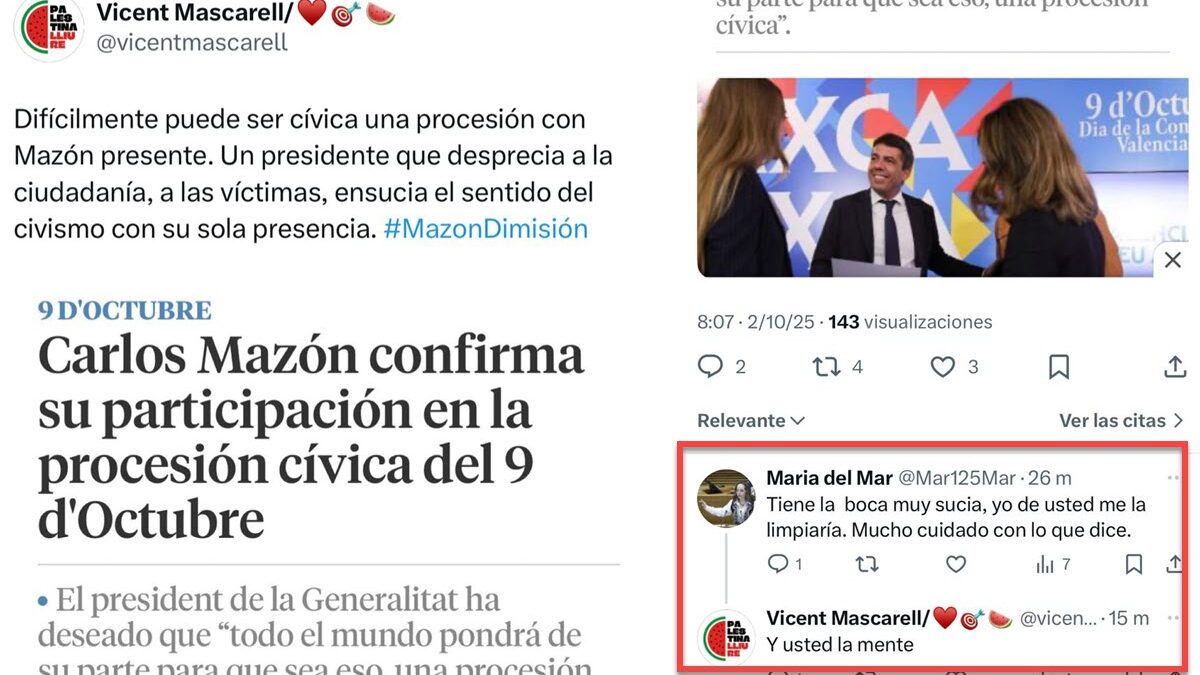Expand the Relevante sort dropdown
This screenshot has width=1200, height=675.
coord(751,421)
